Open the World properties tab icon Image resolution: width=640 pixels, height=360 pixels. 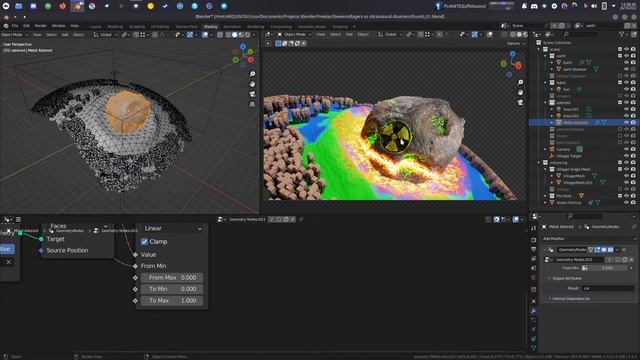[533, 278]
